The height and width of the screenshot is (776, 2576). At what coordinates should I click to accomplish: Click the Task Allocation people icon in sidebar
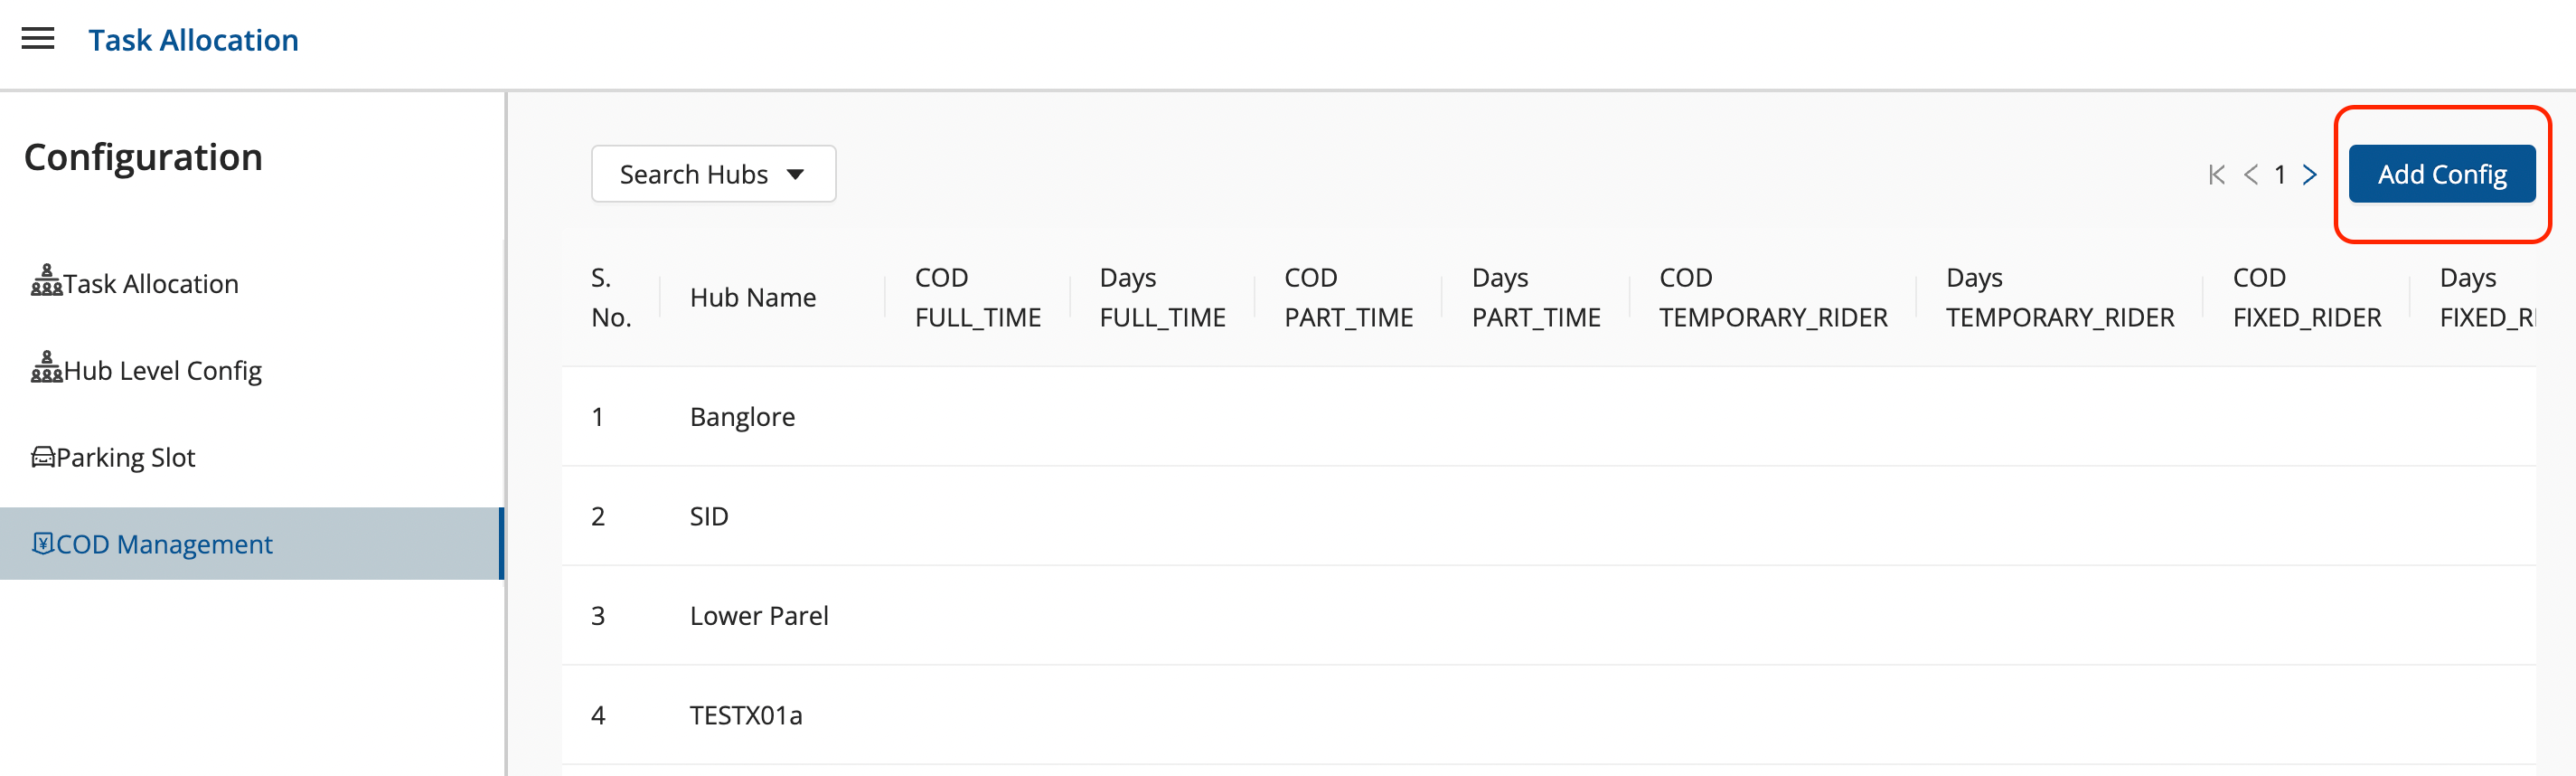pyautogui.click(x=46, y=281)
